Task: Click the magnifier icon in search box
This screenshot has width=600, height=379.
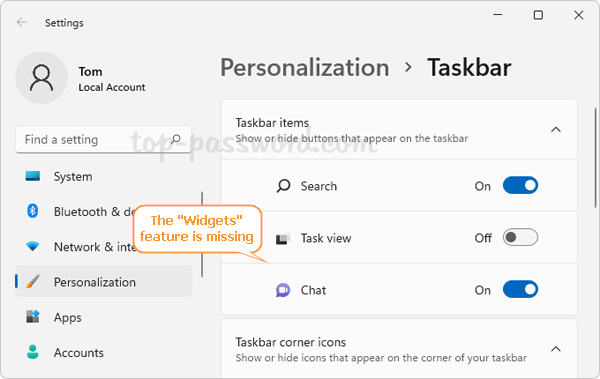Action: (x=176, y=139)
